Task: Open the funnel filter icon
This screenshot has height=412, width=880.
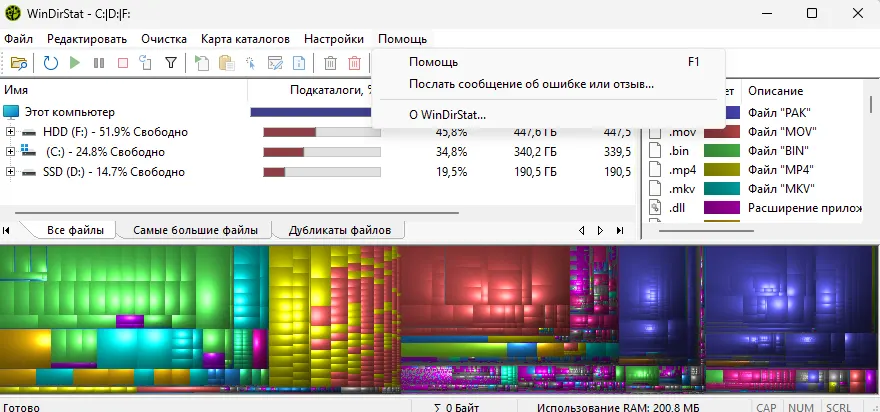Action: coord(171,63)
